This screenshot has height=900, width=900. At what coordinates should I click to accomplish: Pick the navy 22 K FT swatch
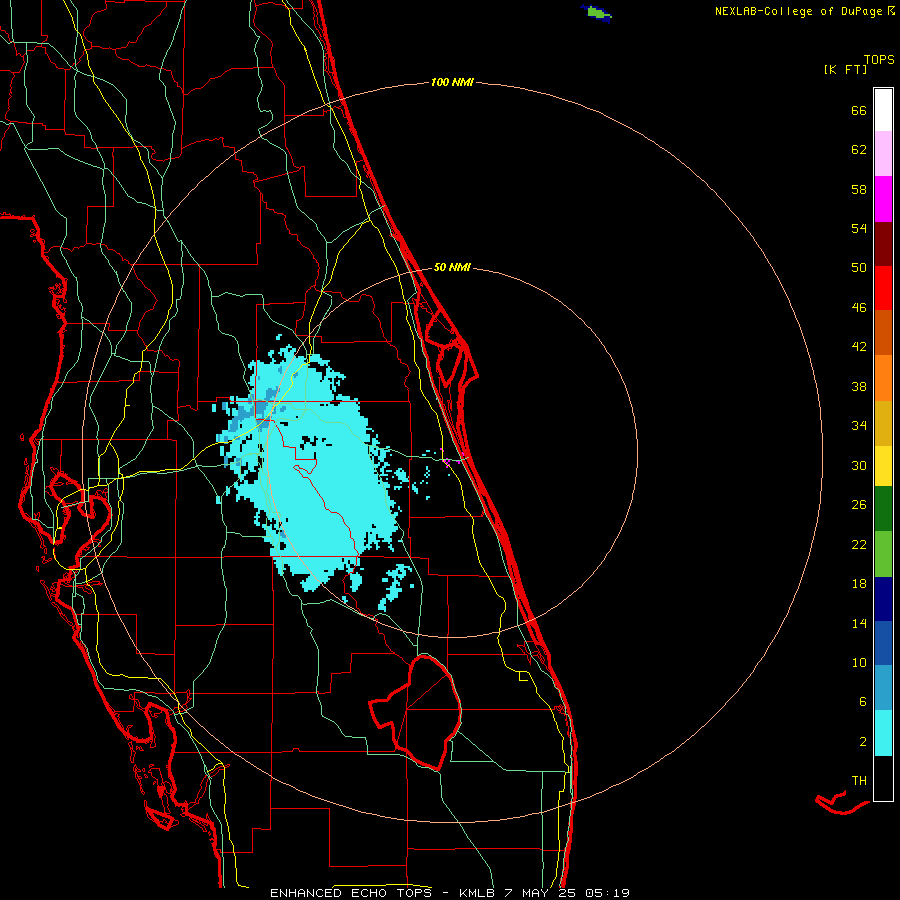(883, 599)
